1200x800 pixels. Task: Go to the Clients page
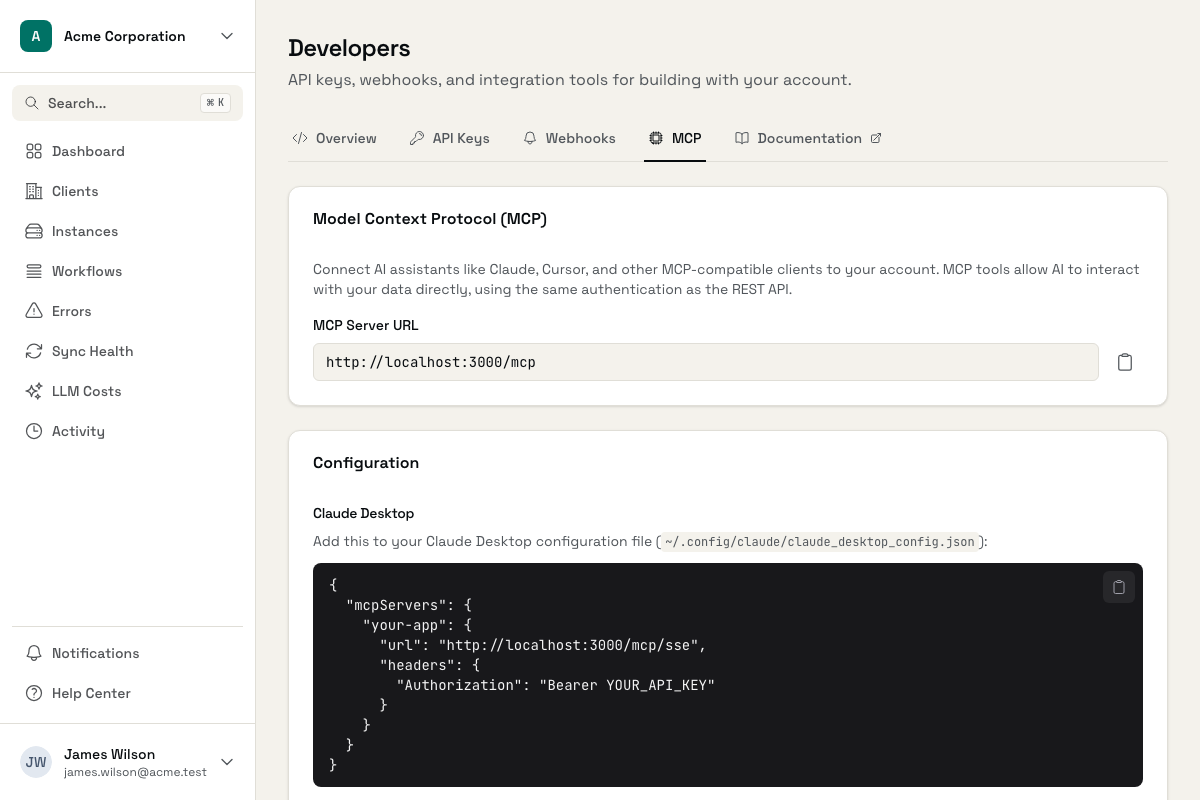(x=75, y=191)
